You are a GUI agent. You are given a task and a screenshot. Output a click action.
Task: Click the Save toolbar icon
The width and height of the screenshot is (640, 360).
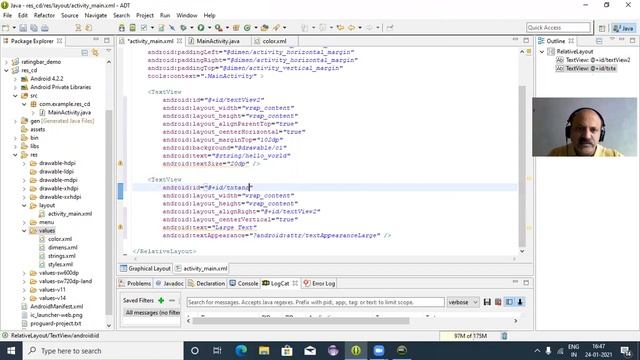(x=23, y=28)
